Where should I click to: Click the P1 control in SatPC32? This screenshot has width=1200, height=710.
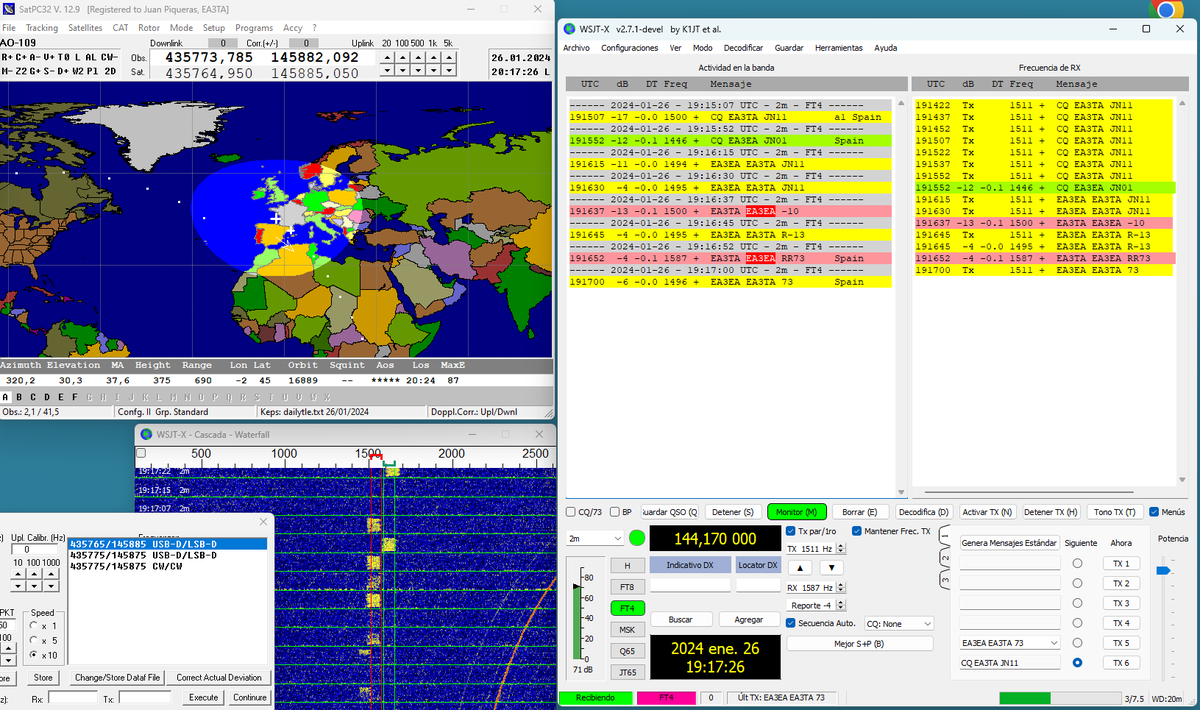tap(92, 71)
